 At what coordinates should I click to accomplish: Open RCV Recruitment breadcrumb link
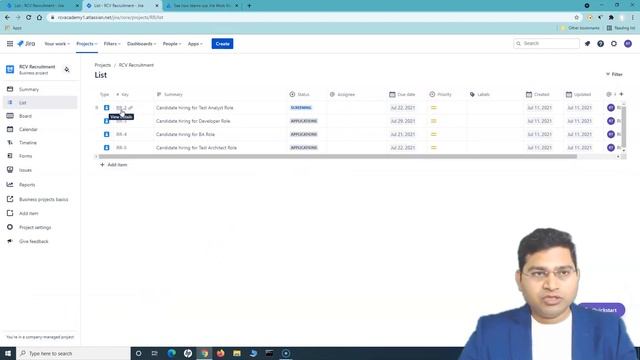pyautogui.click(x=136, y=65)
